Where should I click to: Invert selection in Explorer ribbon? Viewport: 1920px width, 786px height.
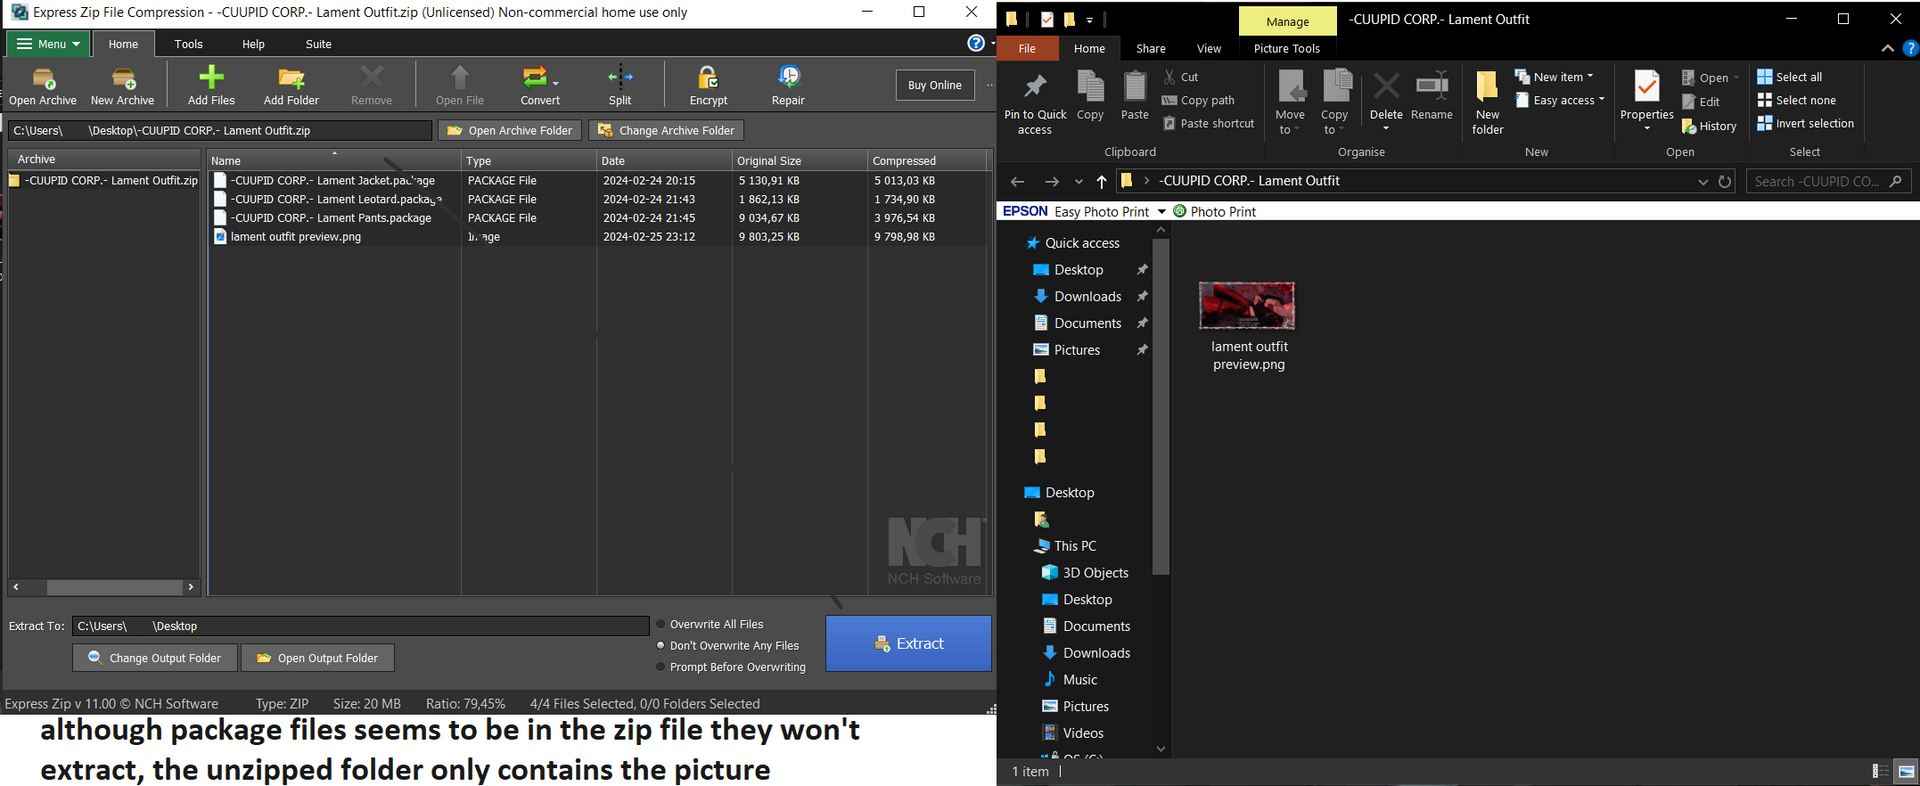click(x=1805, y=123)
